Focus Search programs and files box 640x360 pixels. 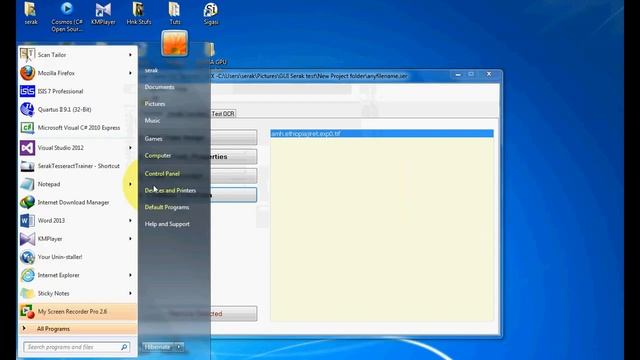[77, 347]
